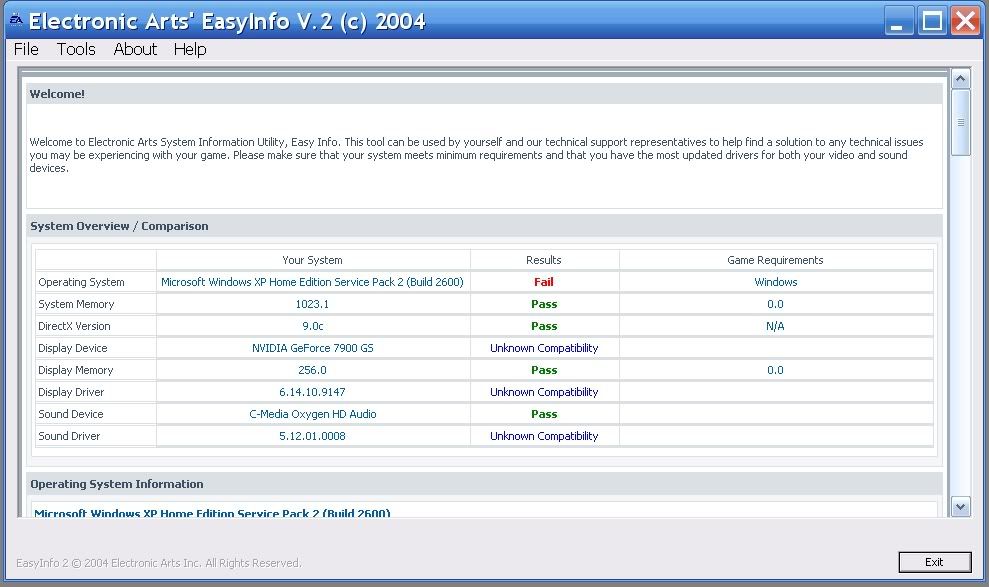Click the red Fail result
This screenshot has height=587, width=989.
(x=544, y=282)
